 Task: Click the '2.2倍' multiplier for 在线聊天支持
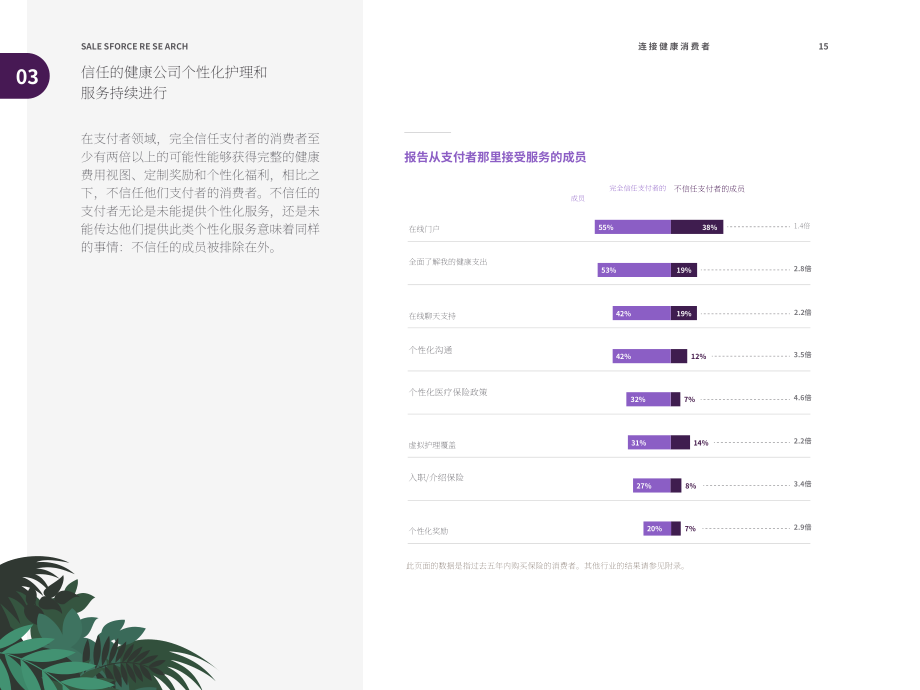[x=802, y=312]
